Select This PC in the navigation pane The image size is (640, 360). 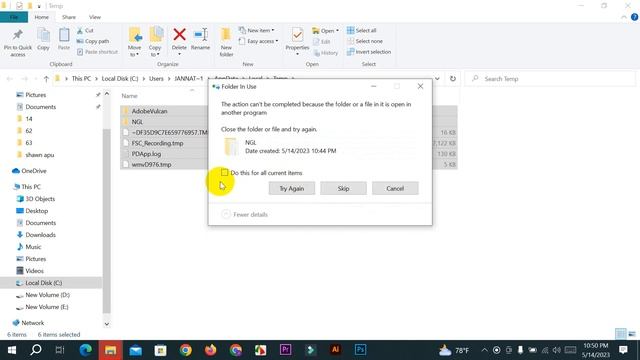(31, 187)
